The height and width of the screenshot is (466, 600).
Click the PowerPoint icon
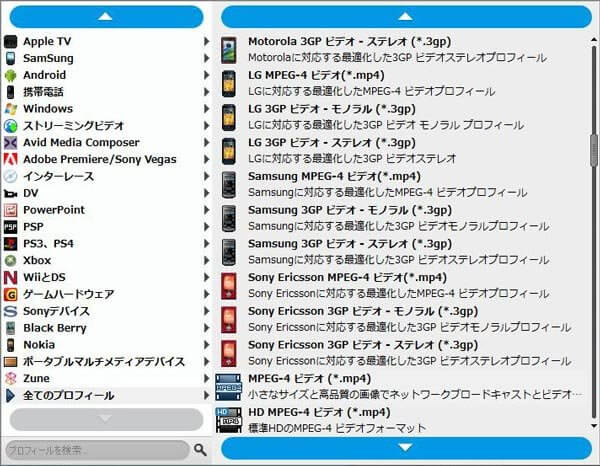[11, 210]
